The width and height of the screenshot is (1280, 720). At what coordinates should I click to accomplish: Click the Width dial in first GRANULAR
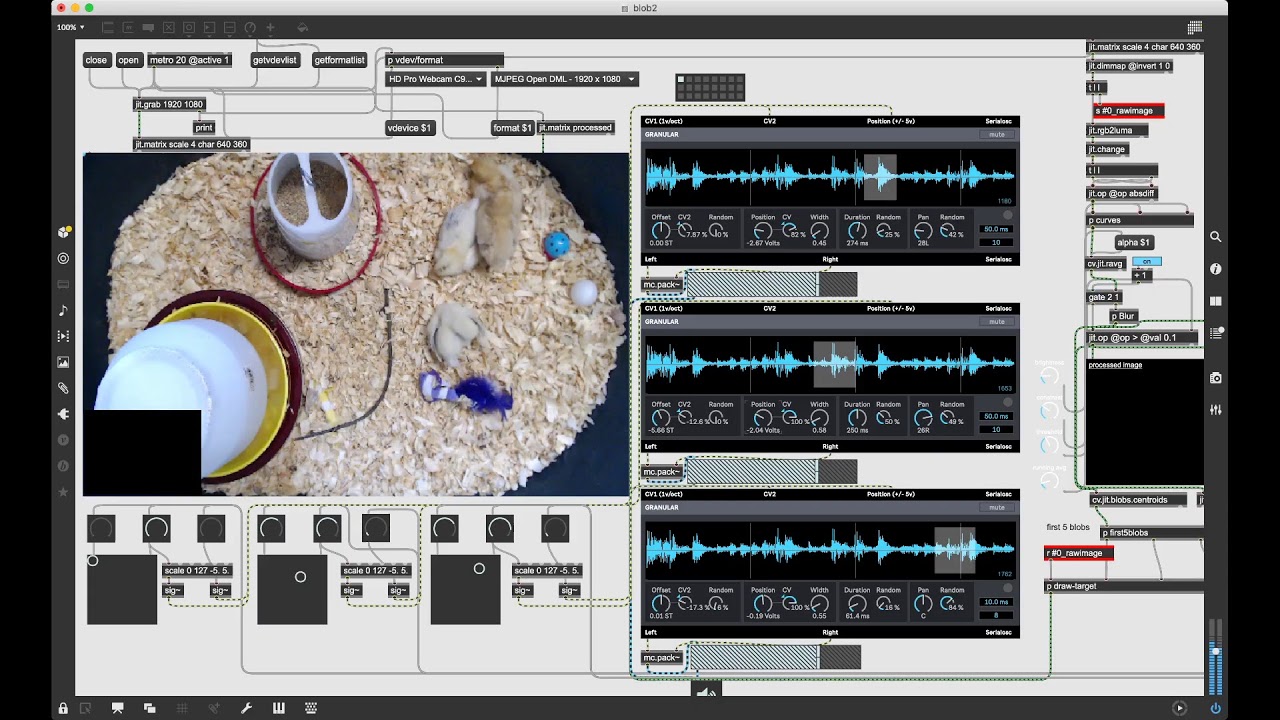tap(819, 231)
